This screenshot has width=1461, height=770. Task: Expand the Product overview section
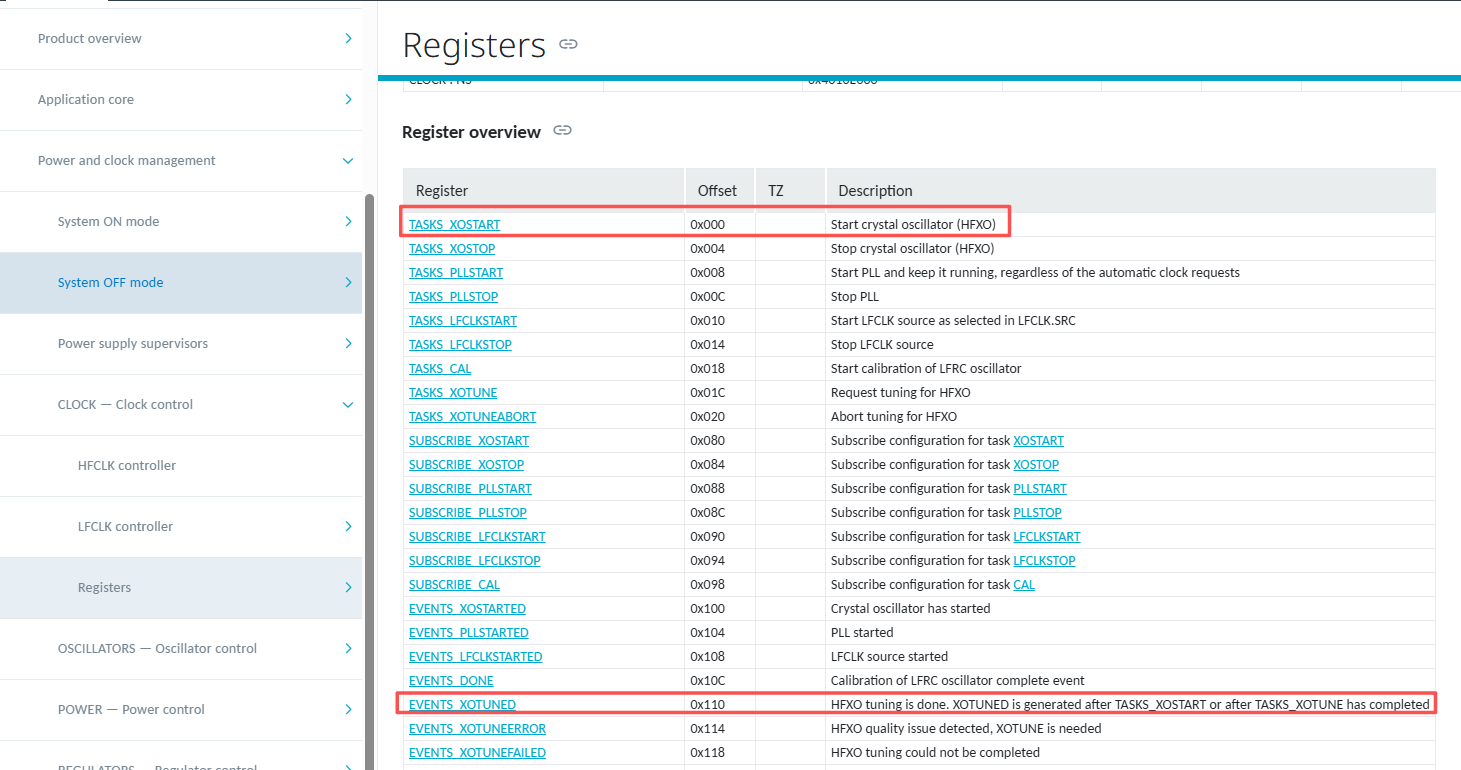tap(348, 38)
